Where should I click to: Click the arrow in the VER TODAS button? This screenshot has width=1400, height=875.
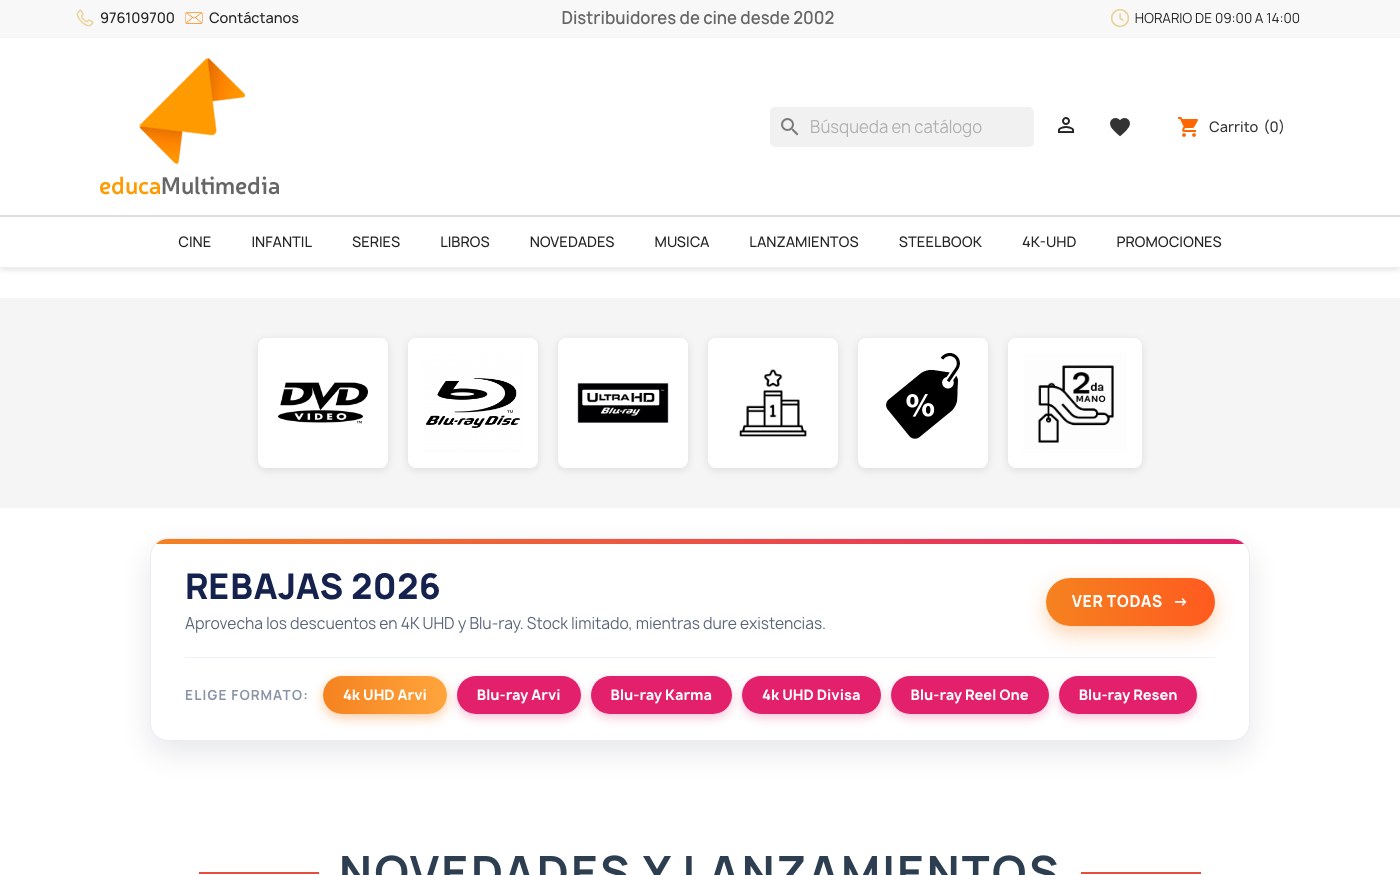[1181, 602]
